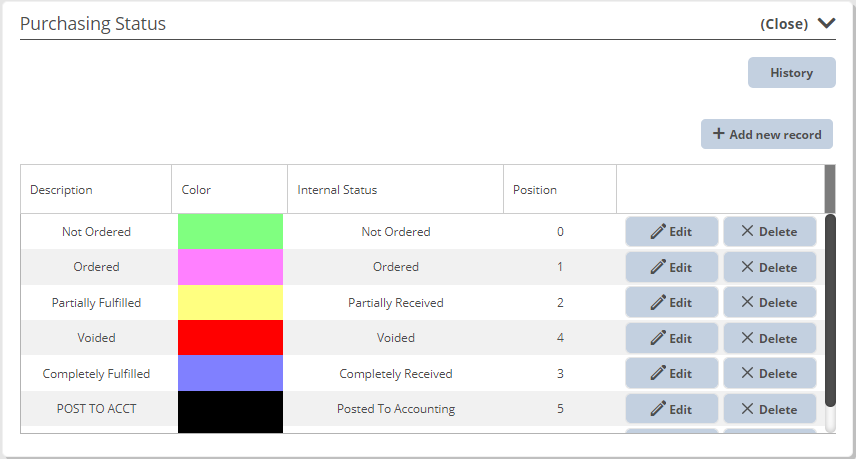Click the table's vertical scrollbar thumb

830,310
